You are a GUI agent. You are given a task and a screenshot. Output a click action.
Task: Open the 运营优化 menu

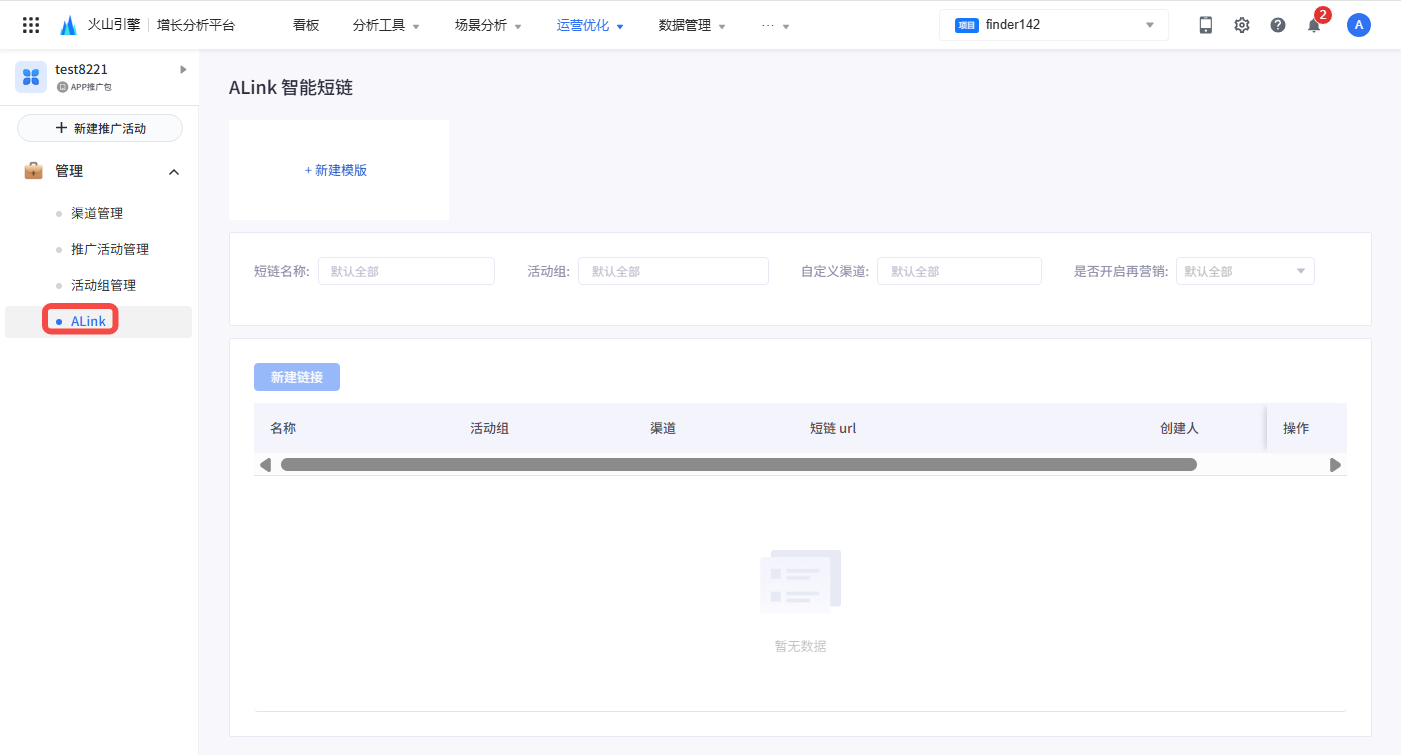pos(590,25)
